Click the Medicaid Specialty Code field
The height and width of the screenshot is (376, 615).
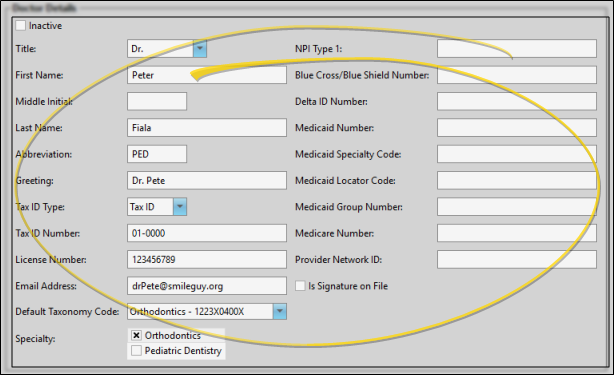click(x=517, y=154)
